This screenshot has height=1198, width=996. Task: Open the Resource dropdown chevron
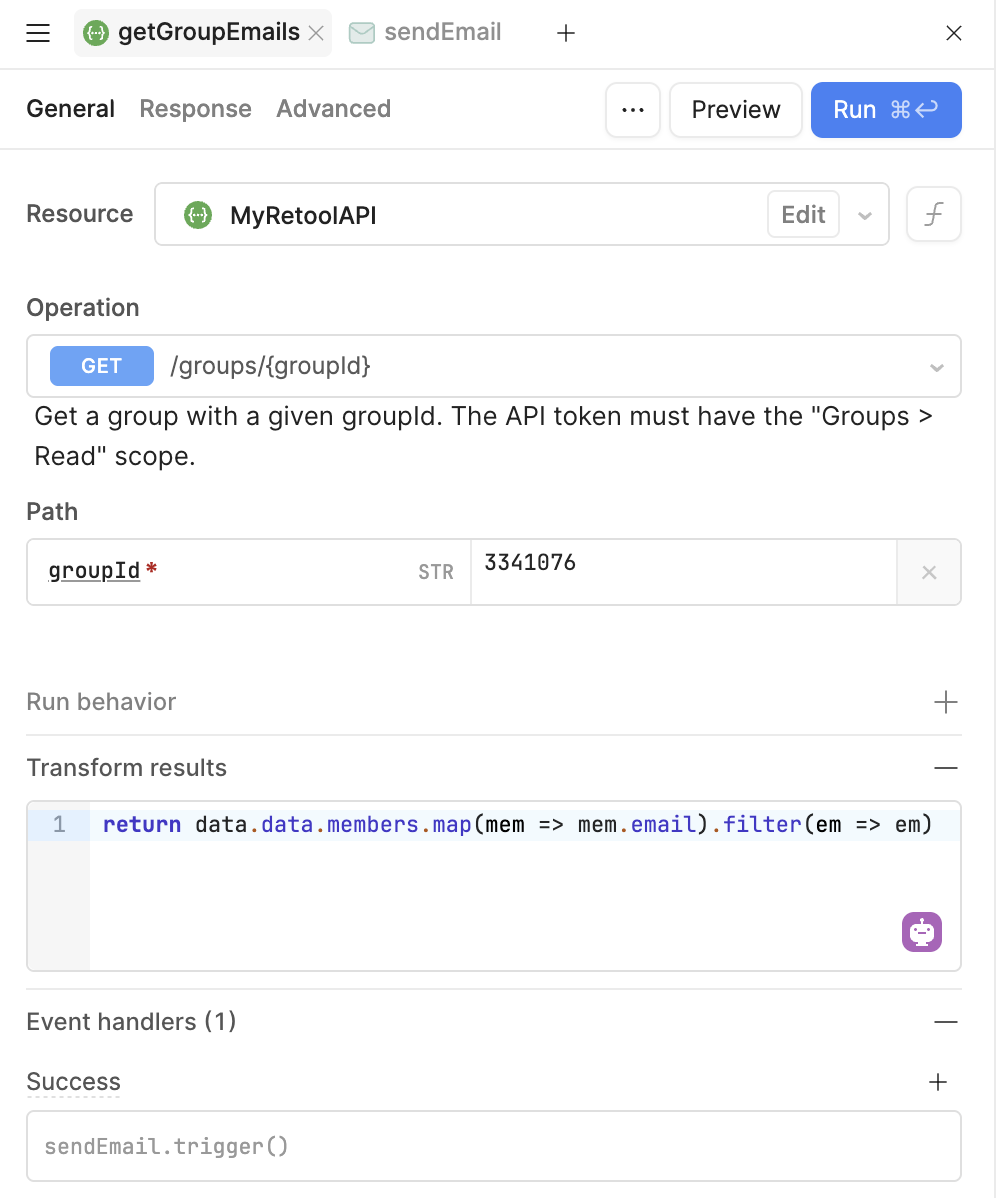(x=865, y=215)
